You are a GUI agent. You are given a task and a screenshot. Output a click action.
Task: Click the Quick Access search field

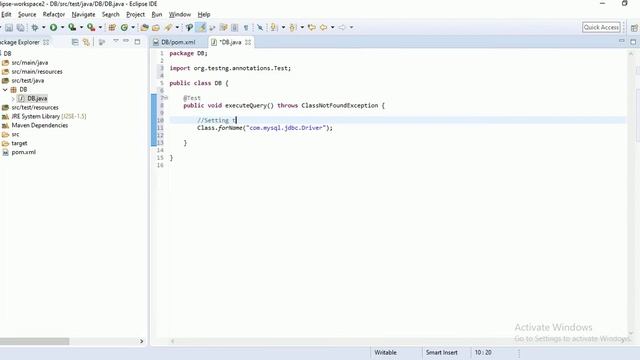tap(601, 27)
